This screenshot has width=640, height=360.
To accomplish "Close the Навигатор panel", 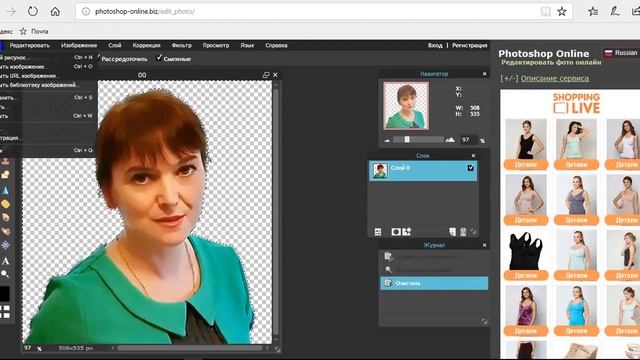I will (x=484, y=74).
